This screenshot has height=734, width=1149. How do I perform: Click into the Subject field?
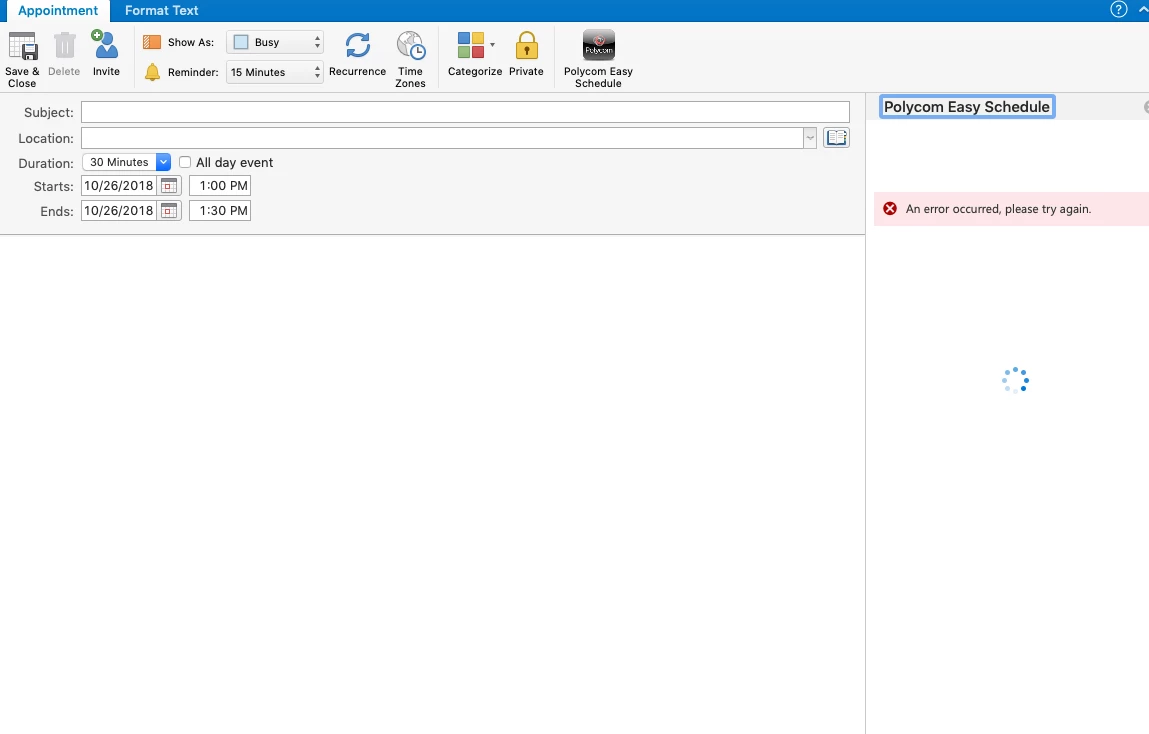pos(465,112)
